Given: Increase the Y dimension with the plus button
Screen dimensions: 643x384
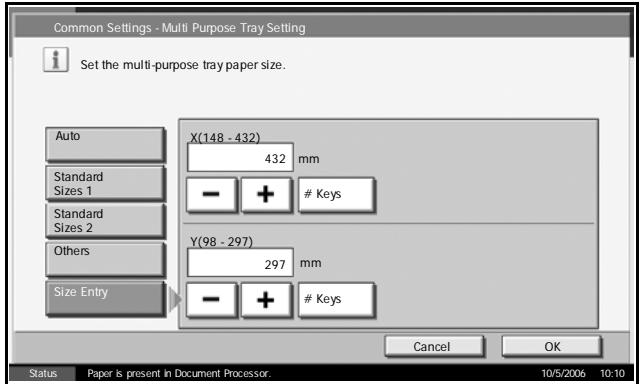Looking at the screenshot, I should [266, 300].
